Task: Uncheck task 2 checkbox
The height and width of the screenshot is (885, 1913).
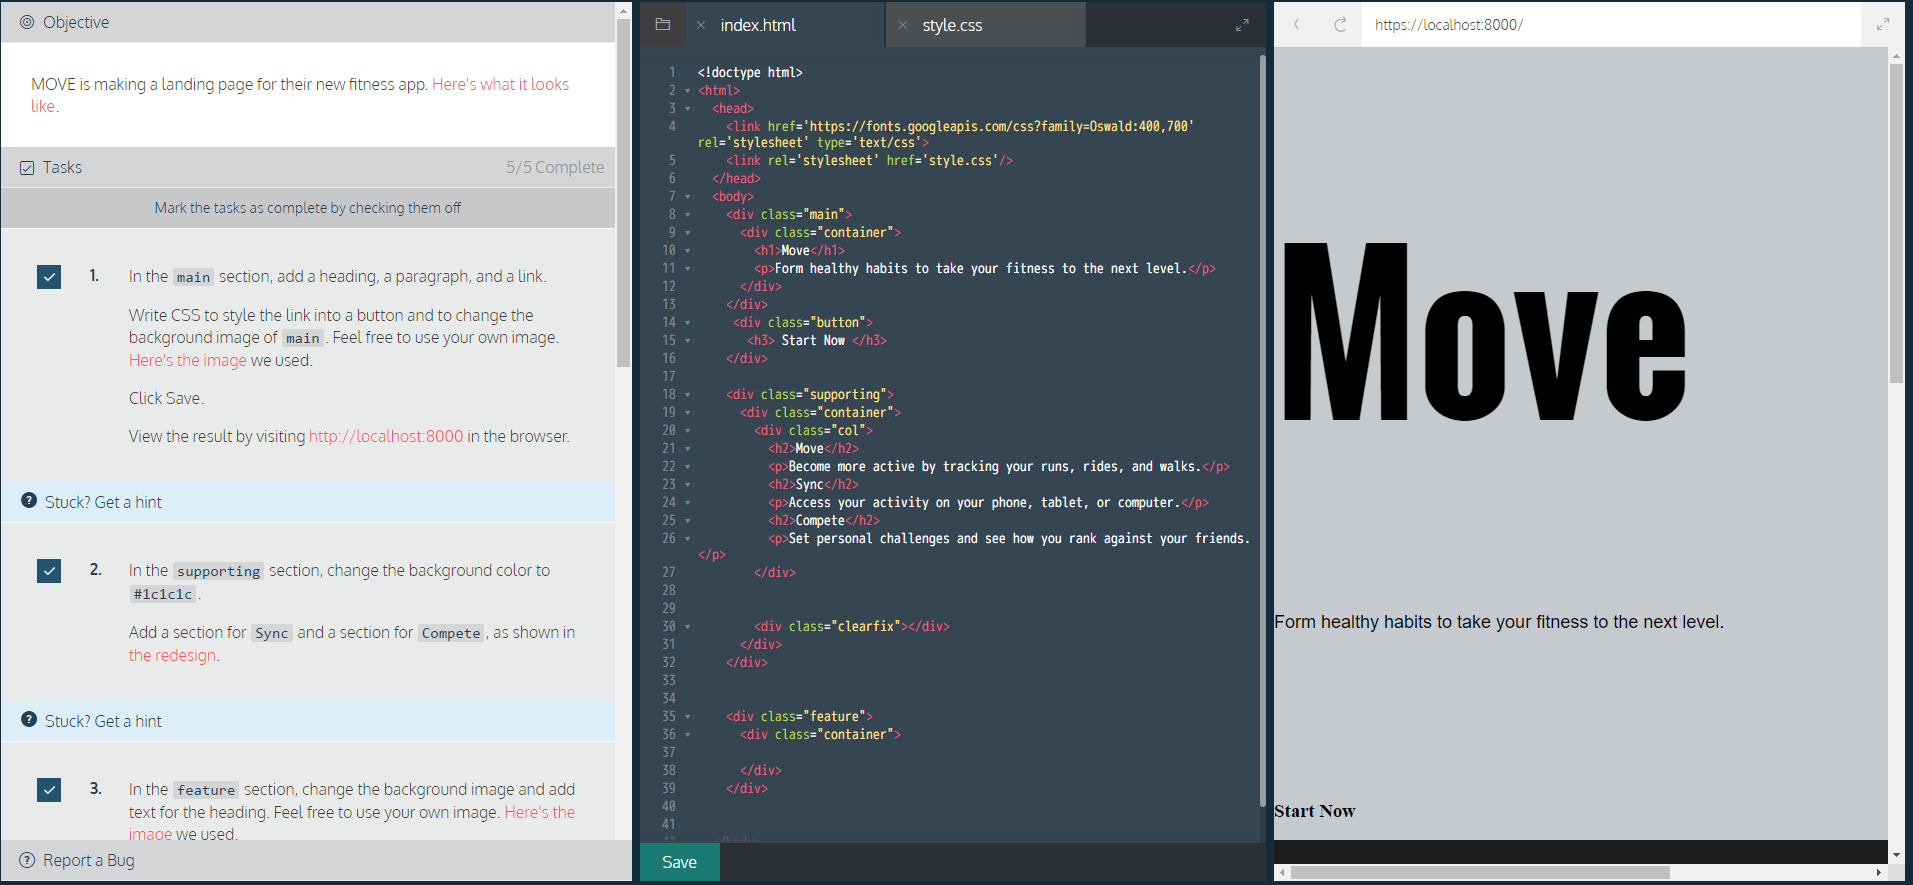Action: point(49,571)
